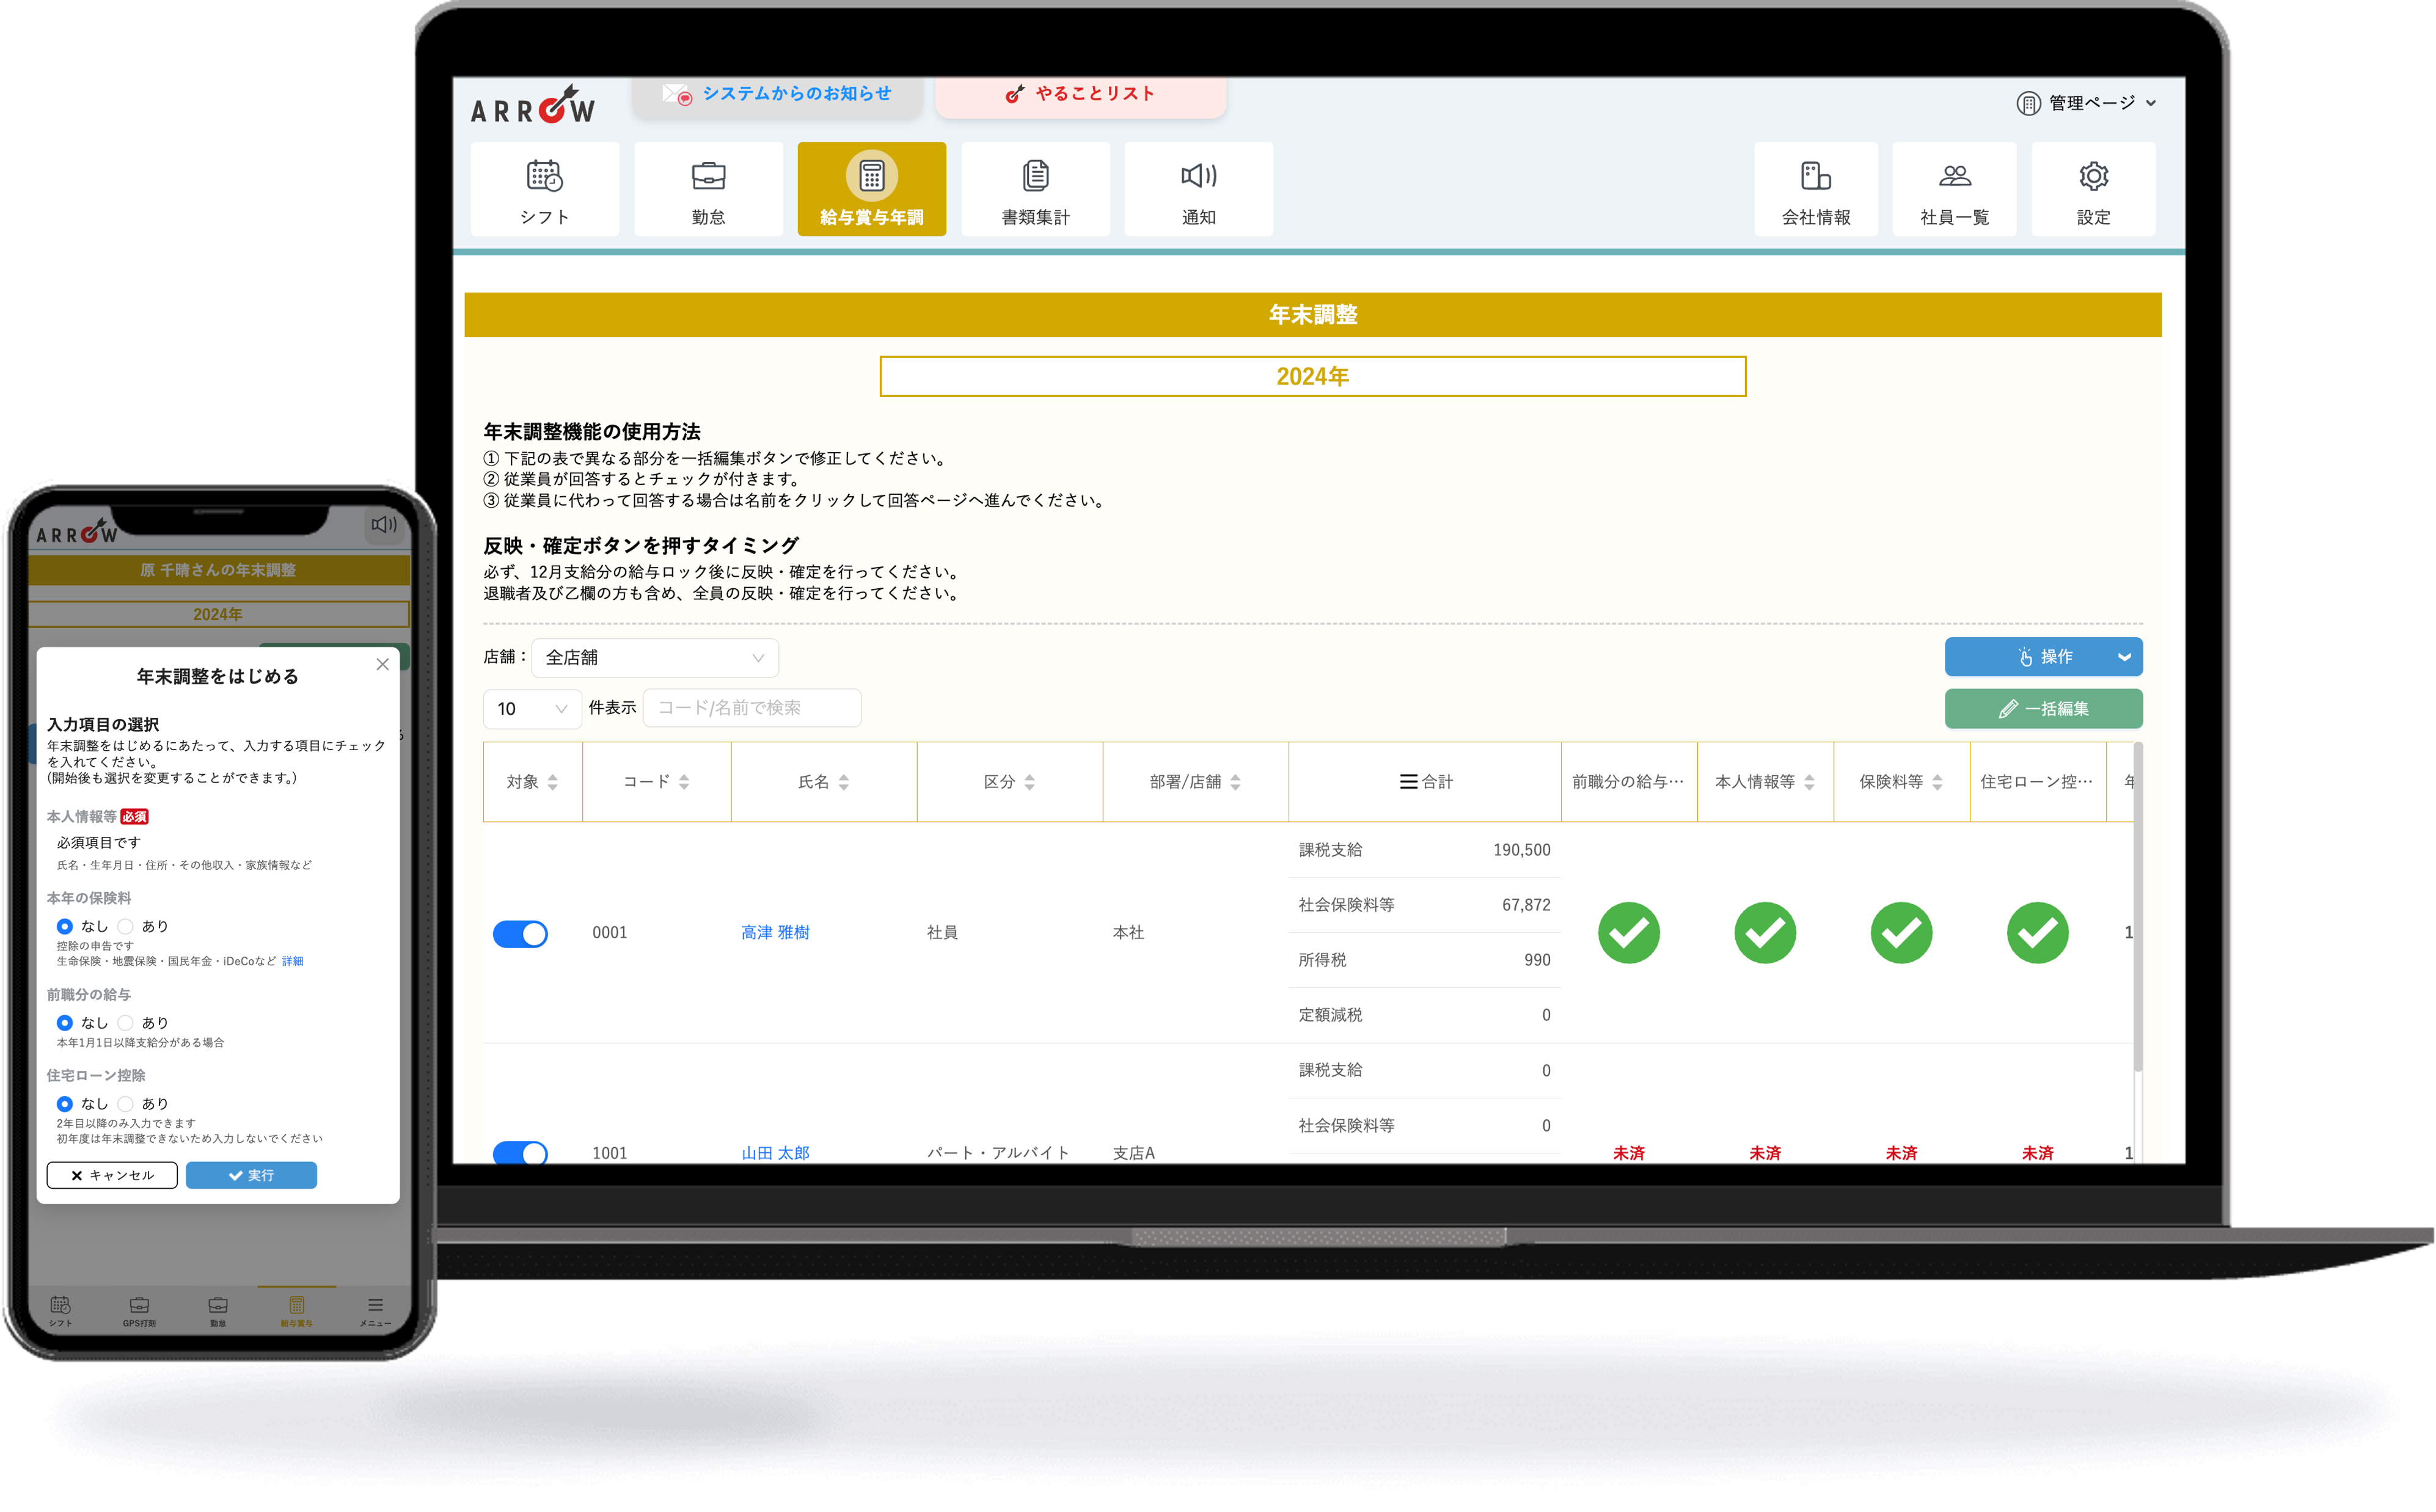Screen dimensions: 2436x1512
Task: Toggle 対象 switch for employee 0001
Action: click(520, 933)
